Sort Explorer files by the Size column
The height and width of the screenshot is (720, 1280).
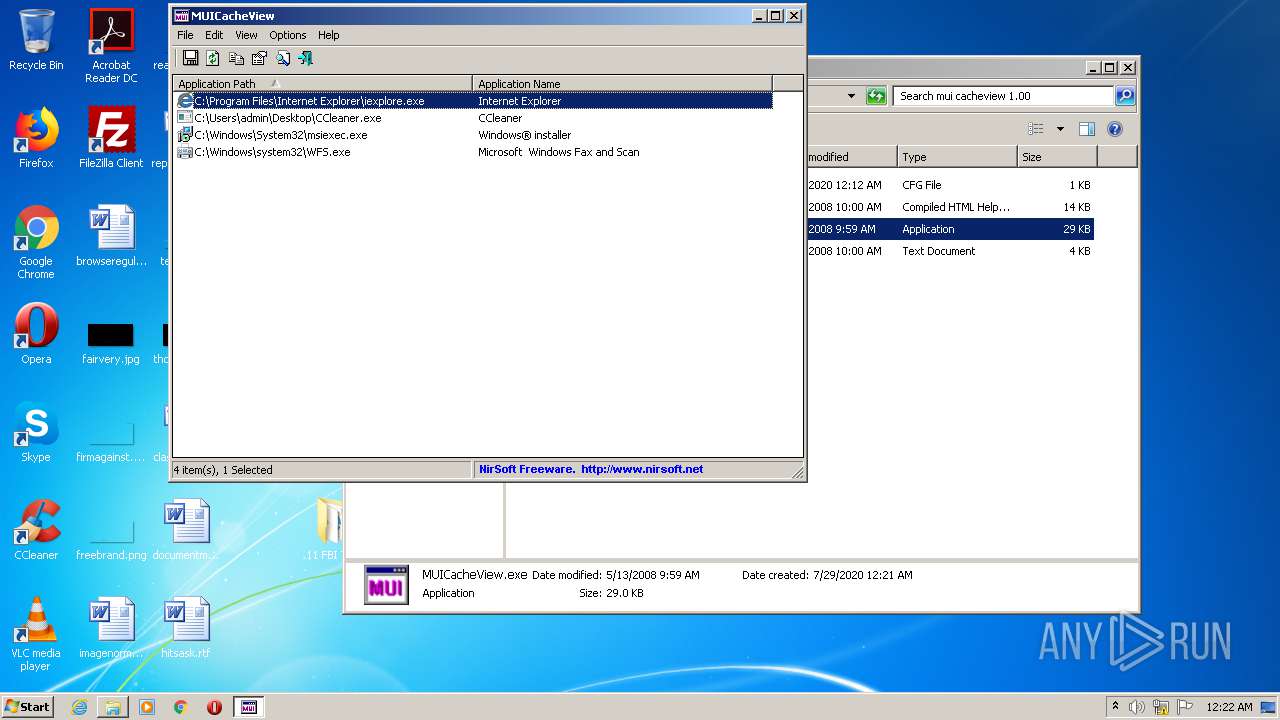click(1057, 157)
